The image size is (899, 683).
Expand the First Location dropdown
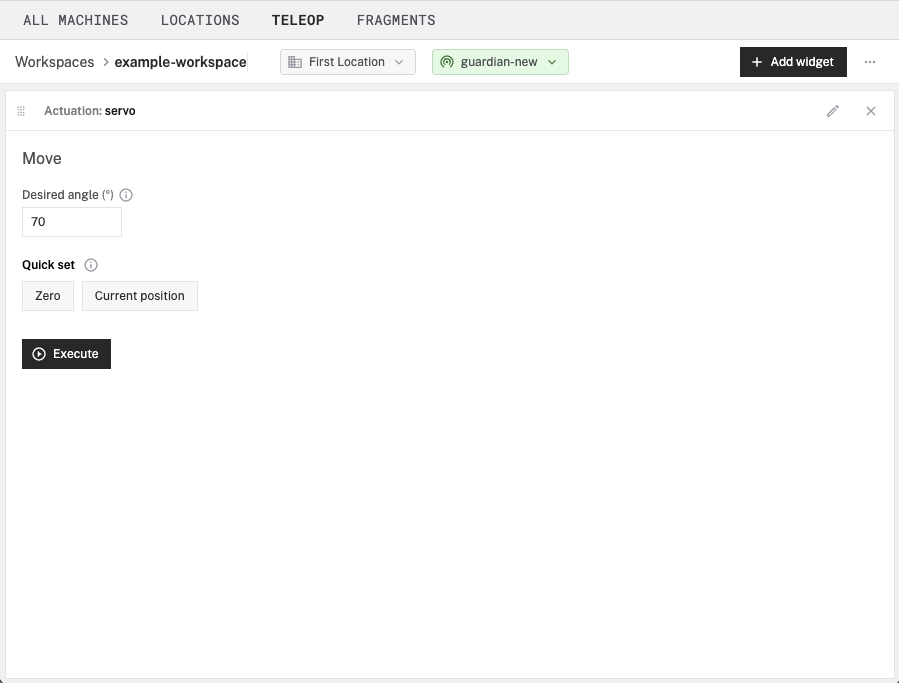point(347,62)
